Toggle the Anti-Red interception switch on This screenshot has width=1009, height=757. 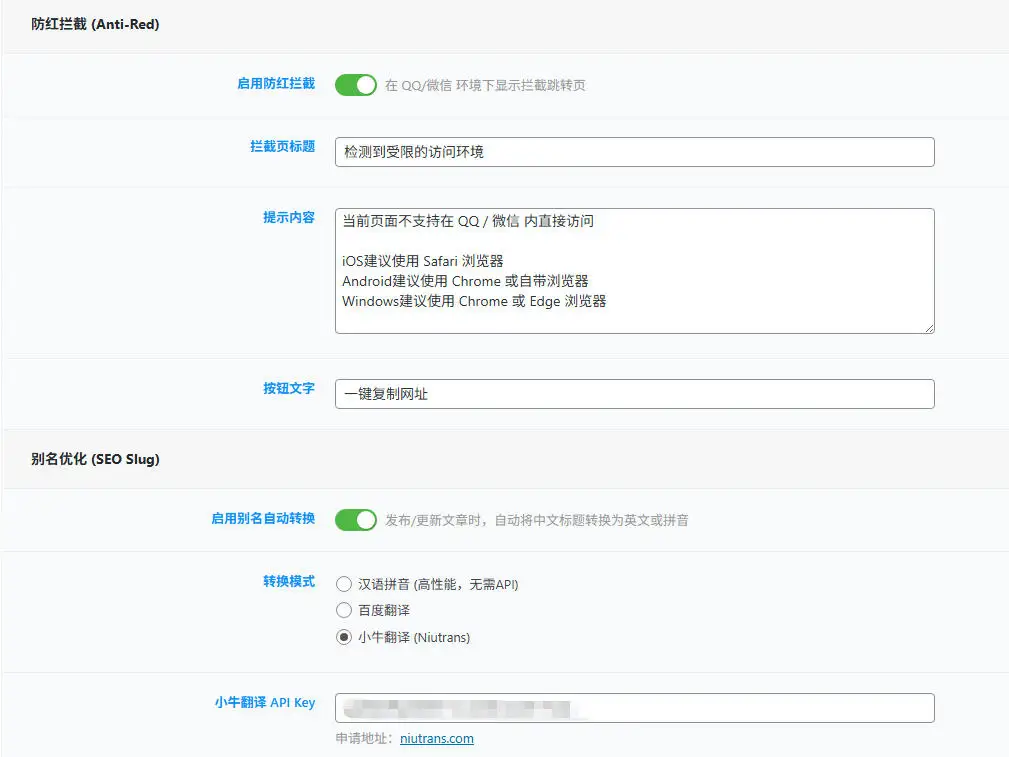(355, 85)
